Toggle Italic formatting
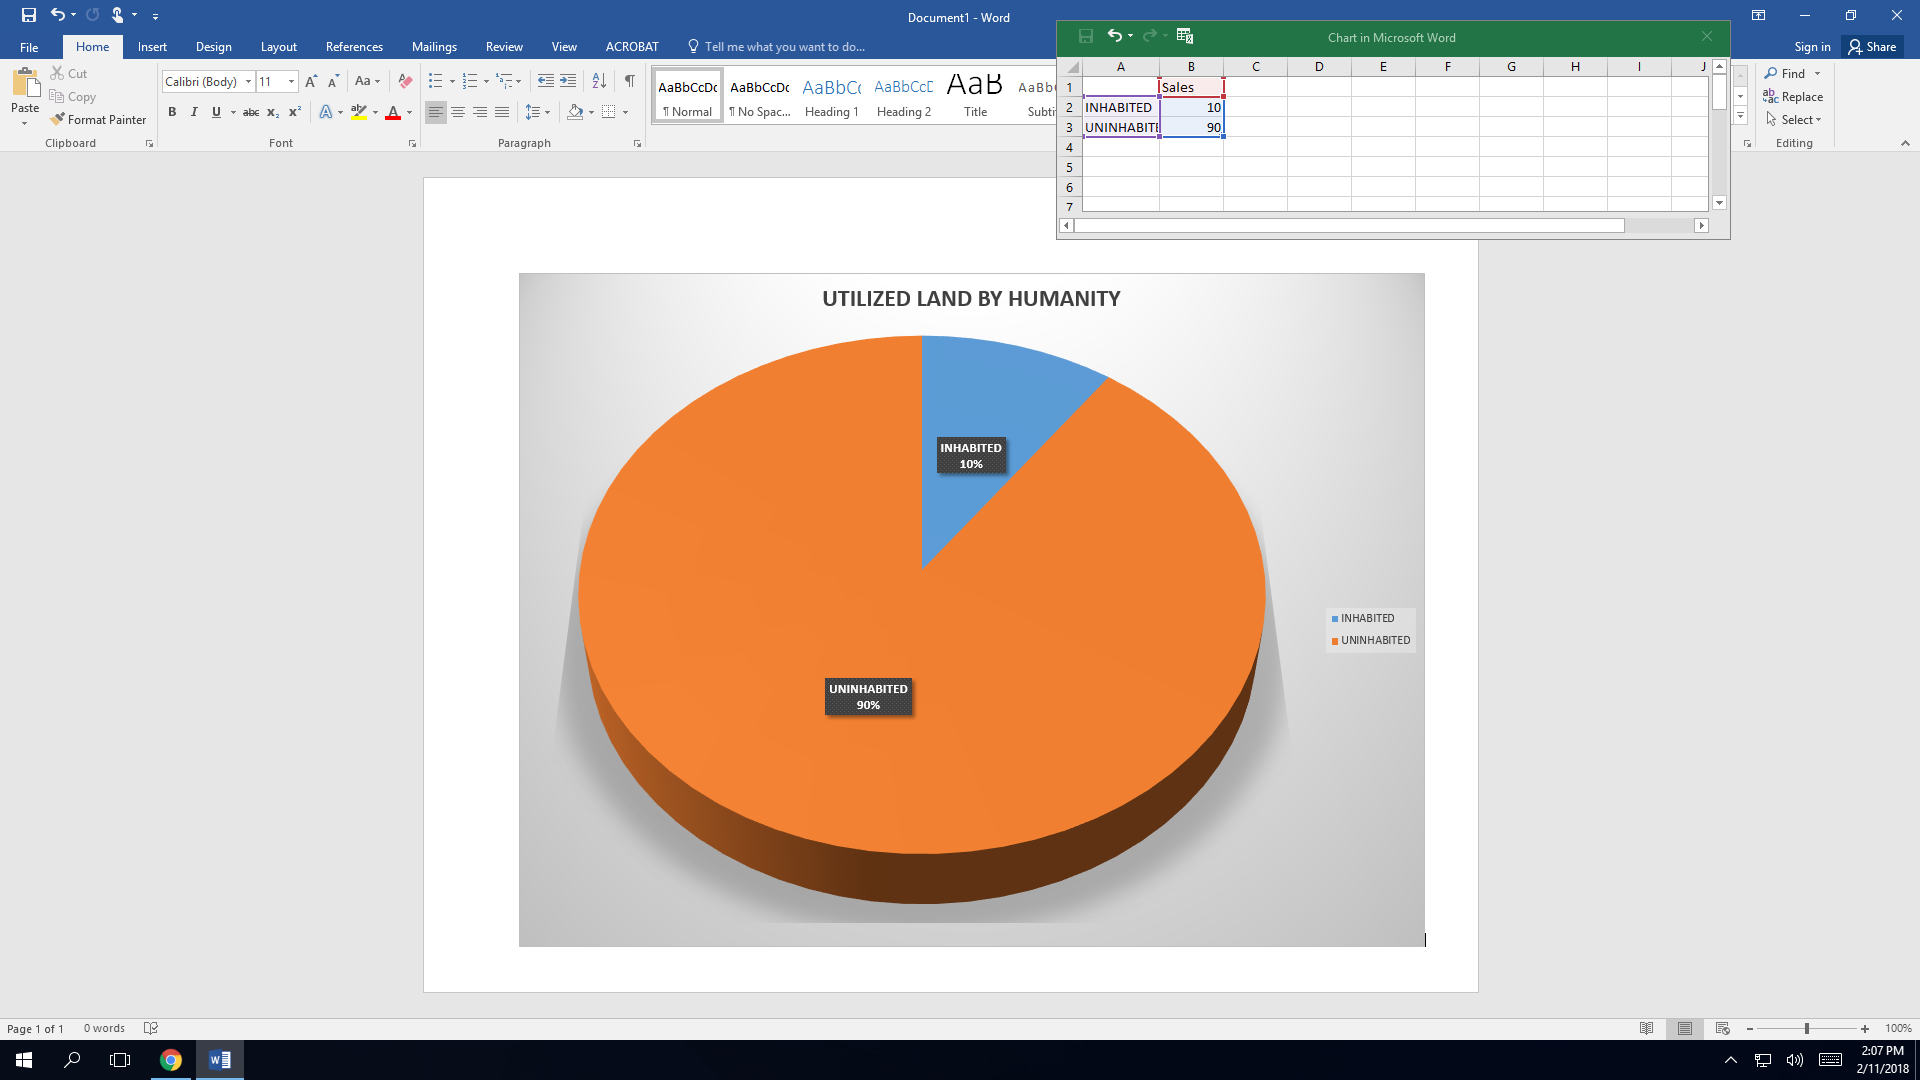 click(x=194, y=112)
